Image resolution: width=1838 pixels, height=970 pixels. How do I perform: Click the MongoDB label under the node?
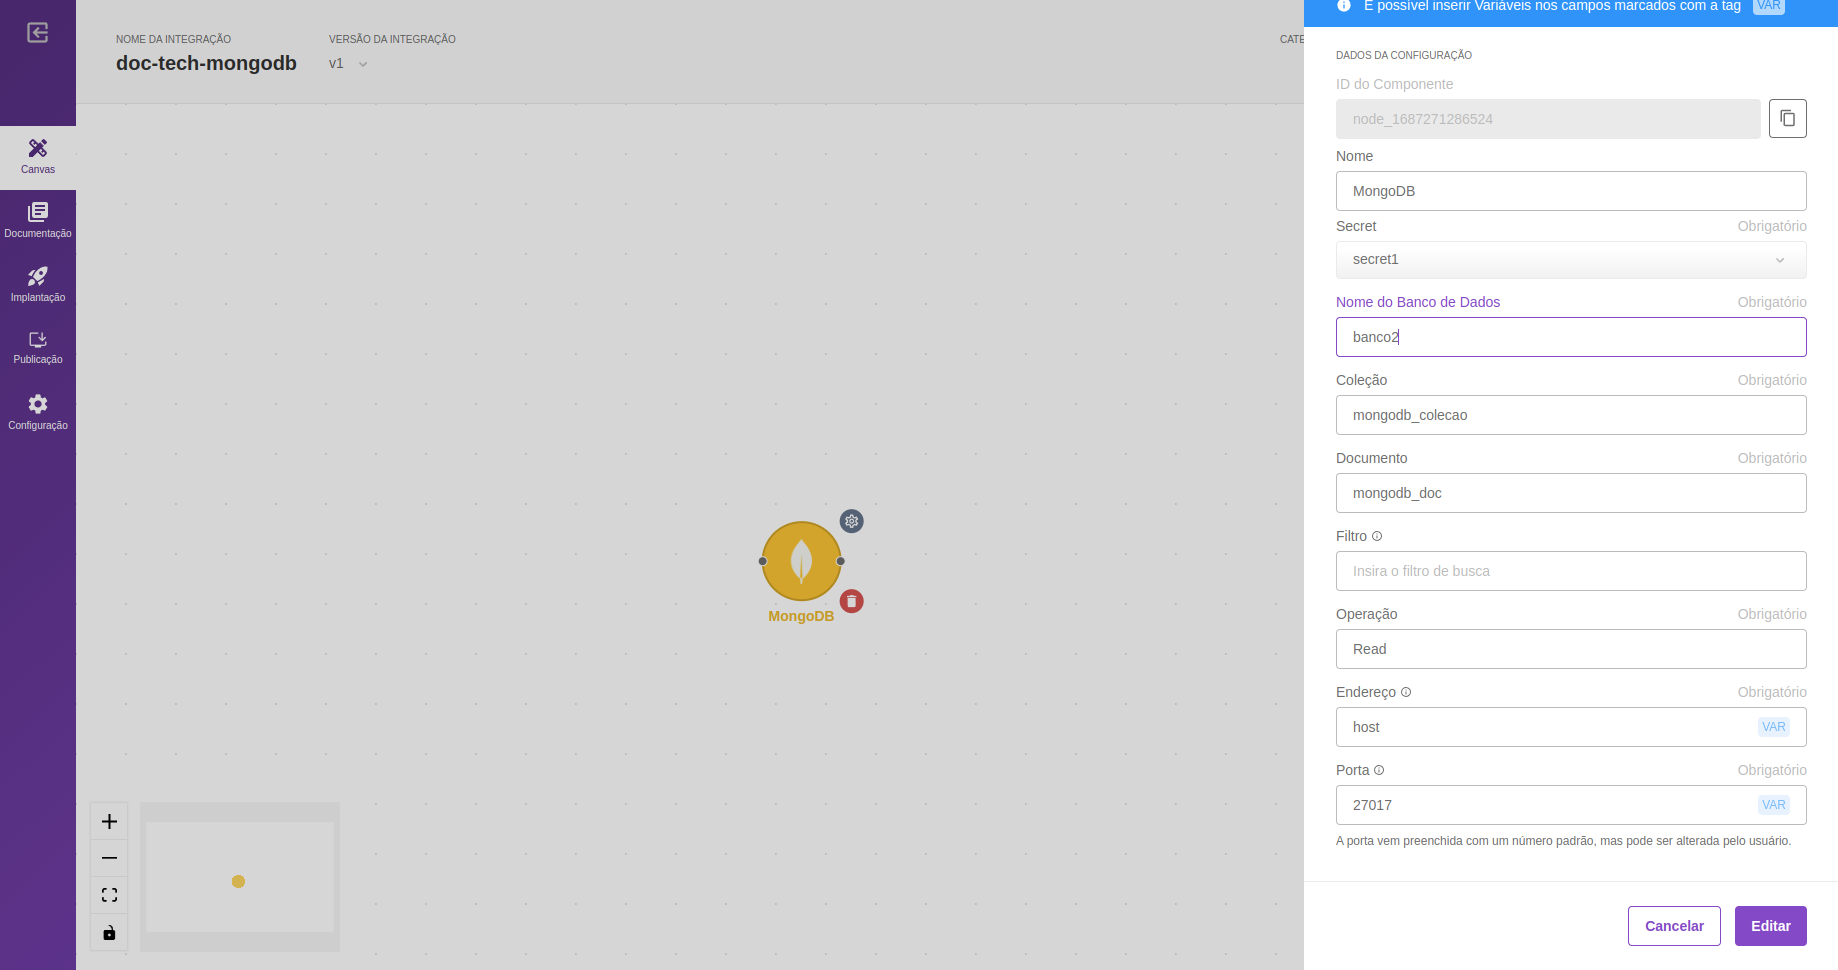[801, 616]
